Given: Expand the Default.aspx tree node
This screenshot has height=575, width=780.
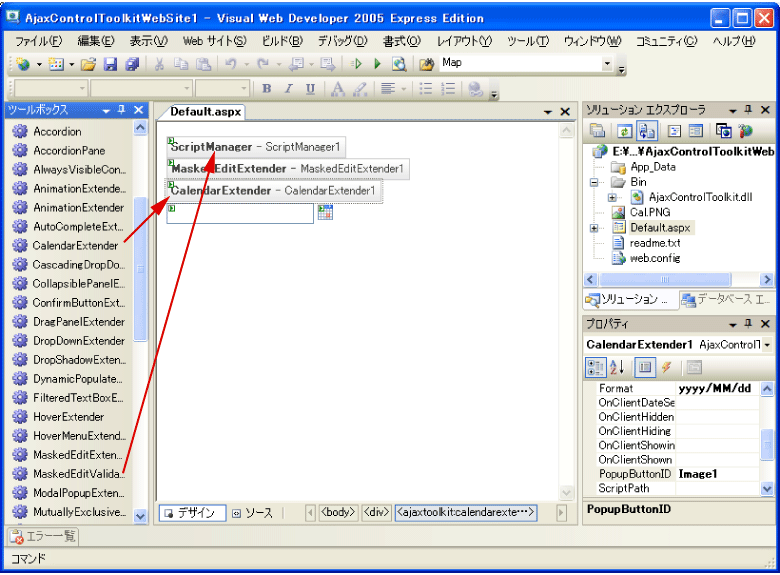Looking at the screenshot, I should tap(594, 228).
